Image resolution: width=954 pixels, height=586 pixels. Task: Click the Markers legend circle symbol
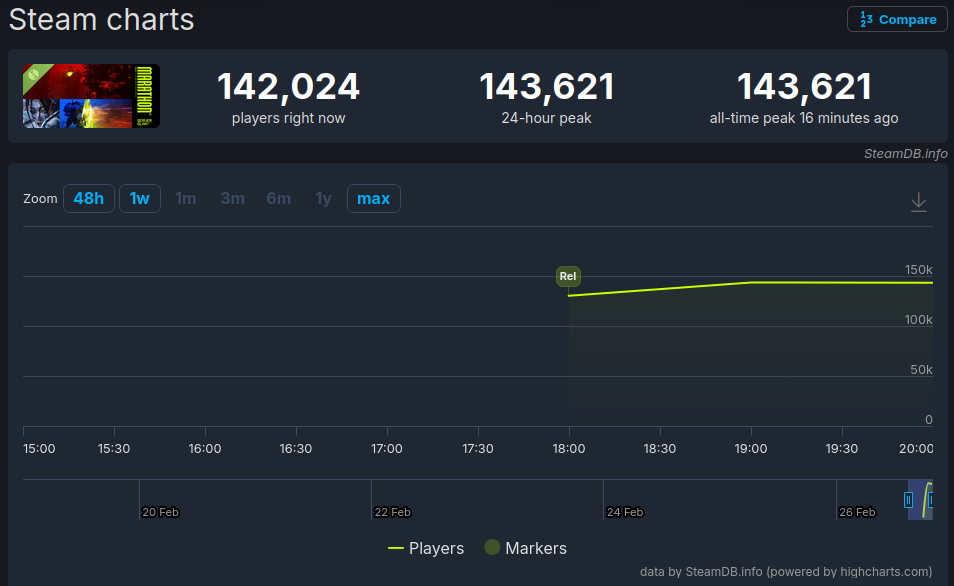(492, 547)
